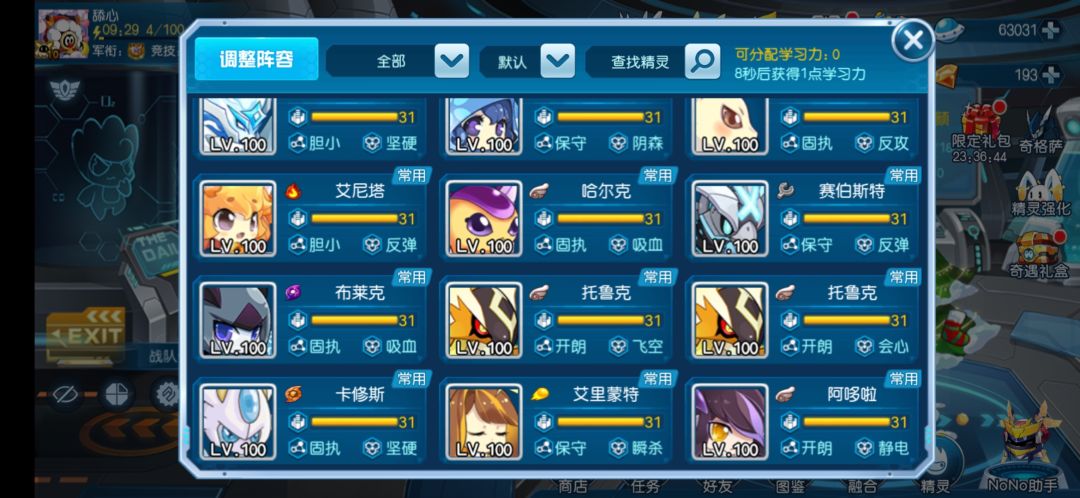Click the 调整阵容 button

click(256, 59)
